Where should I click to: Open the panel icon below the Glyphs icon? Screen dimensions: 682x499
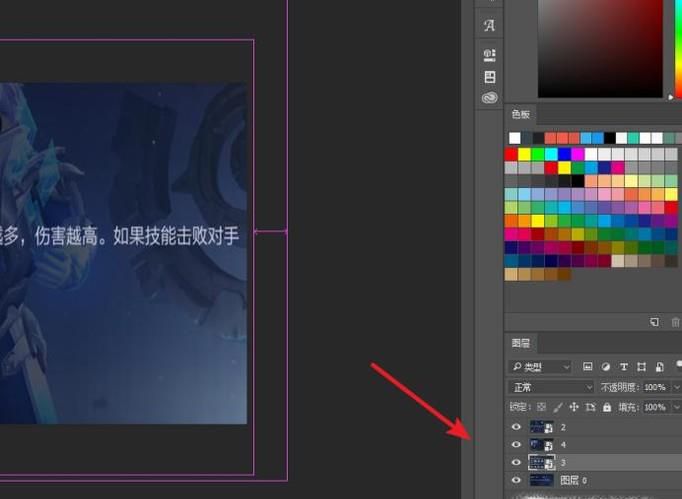(x=490, y=55)
